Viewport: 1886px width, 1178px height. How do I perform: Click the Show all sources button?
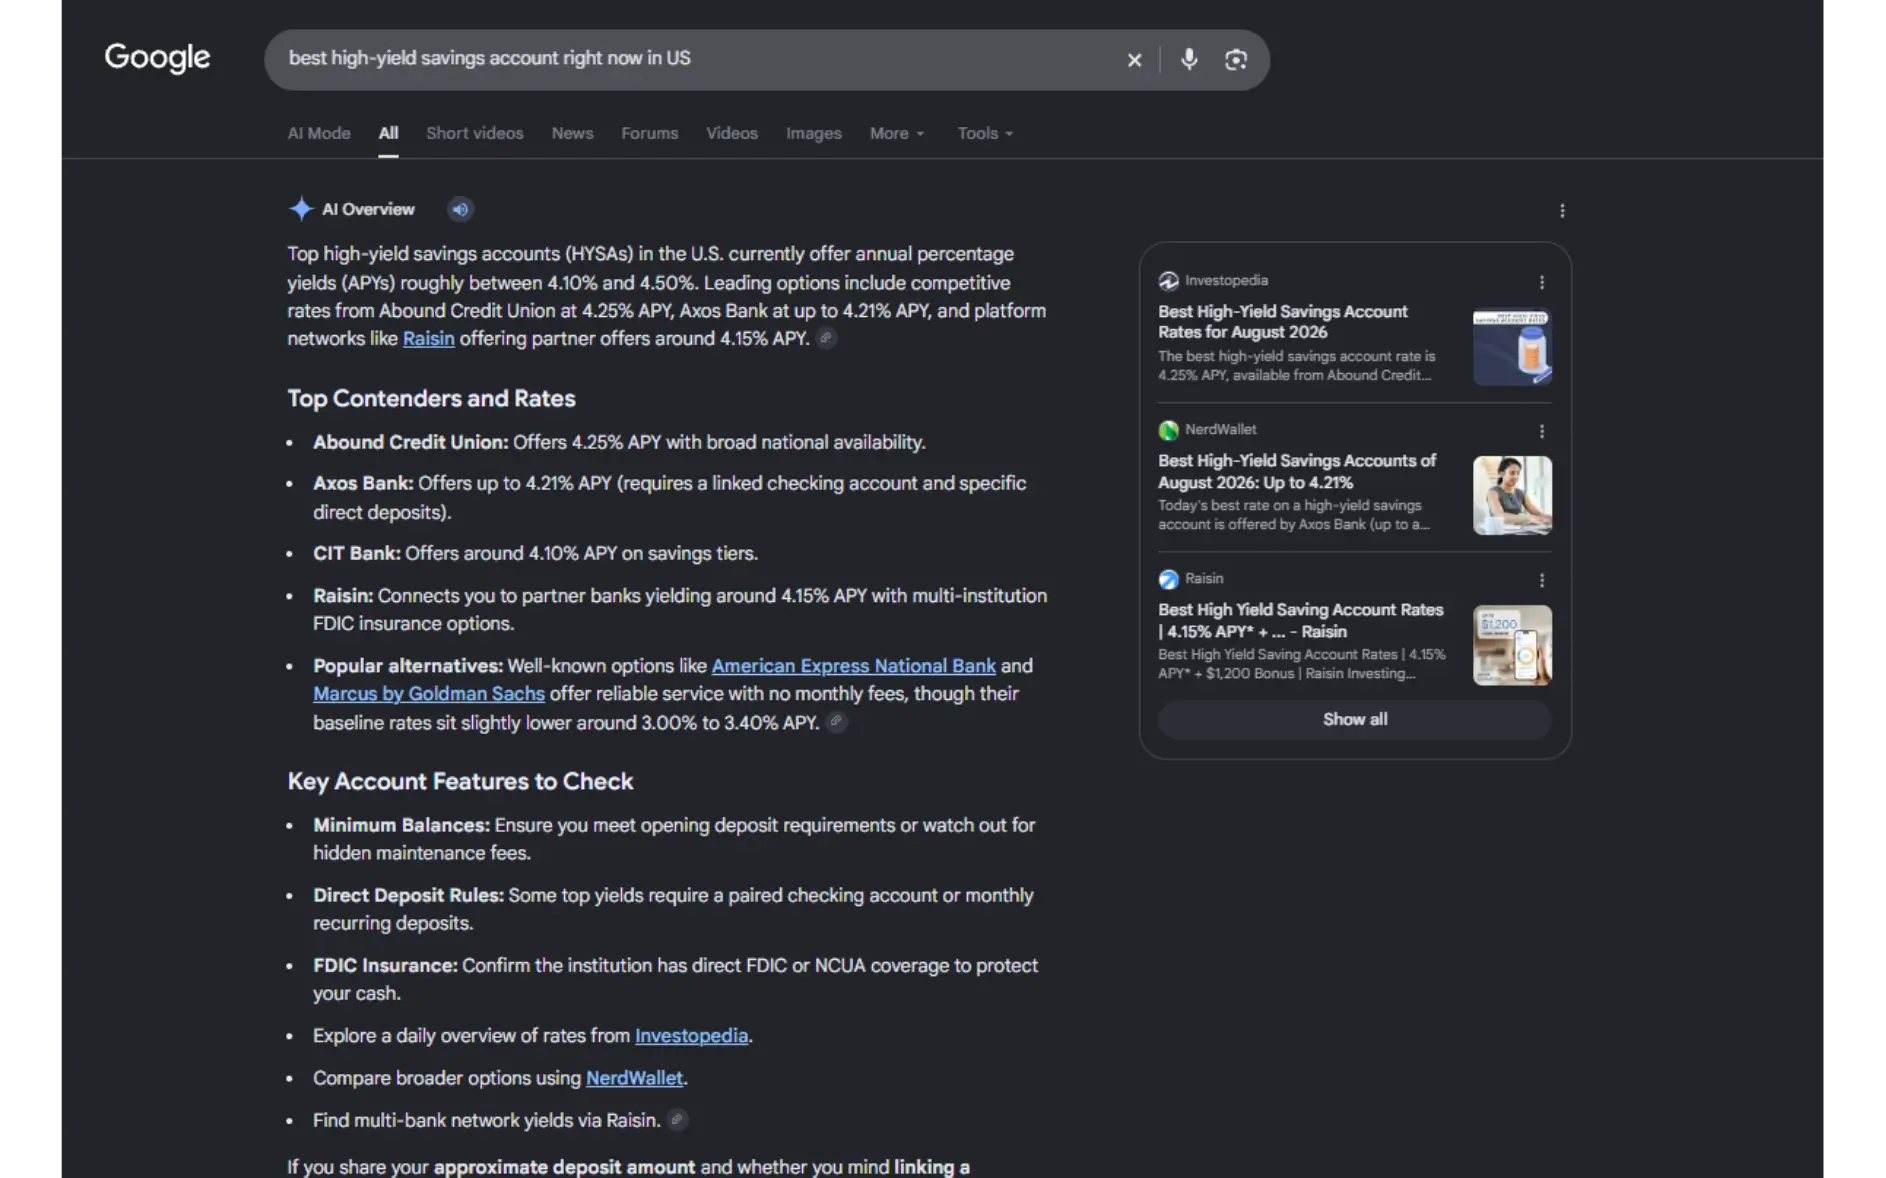coord(1354,720)
